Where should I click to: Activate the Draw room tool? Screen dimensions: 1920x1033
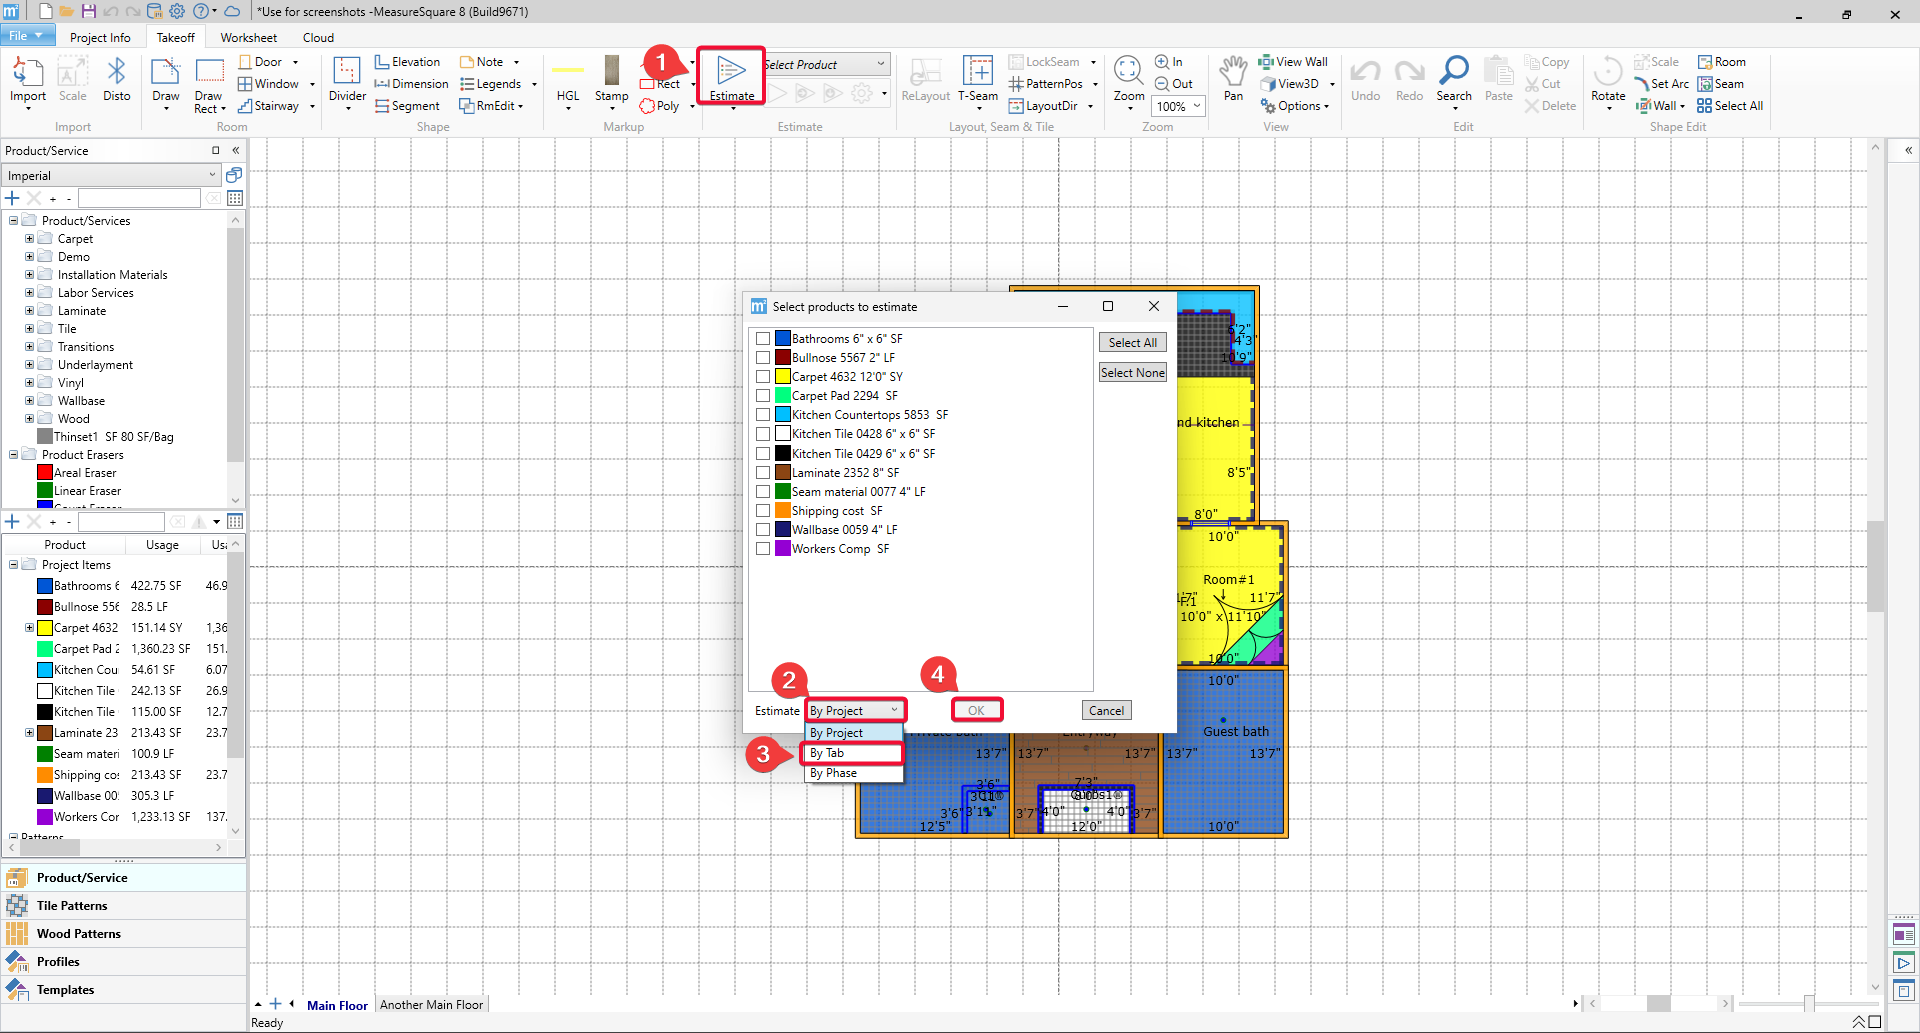(166, 80)
